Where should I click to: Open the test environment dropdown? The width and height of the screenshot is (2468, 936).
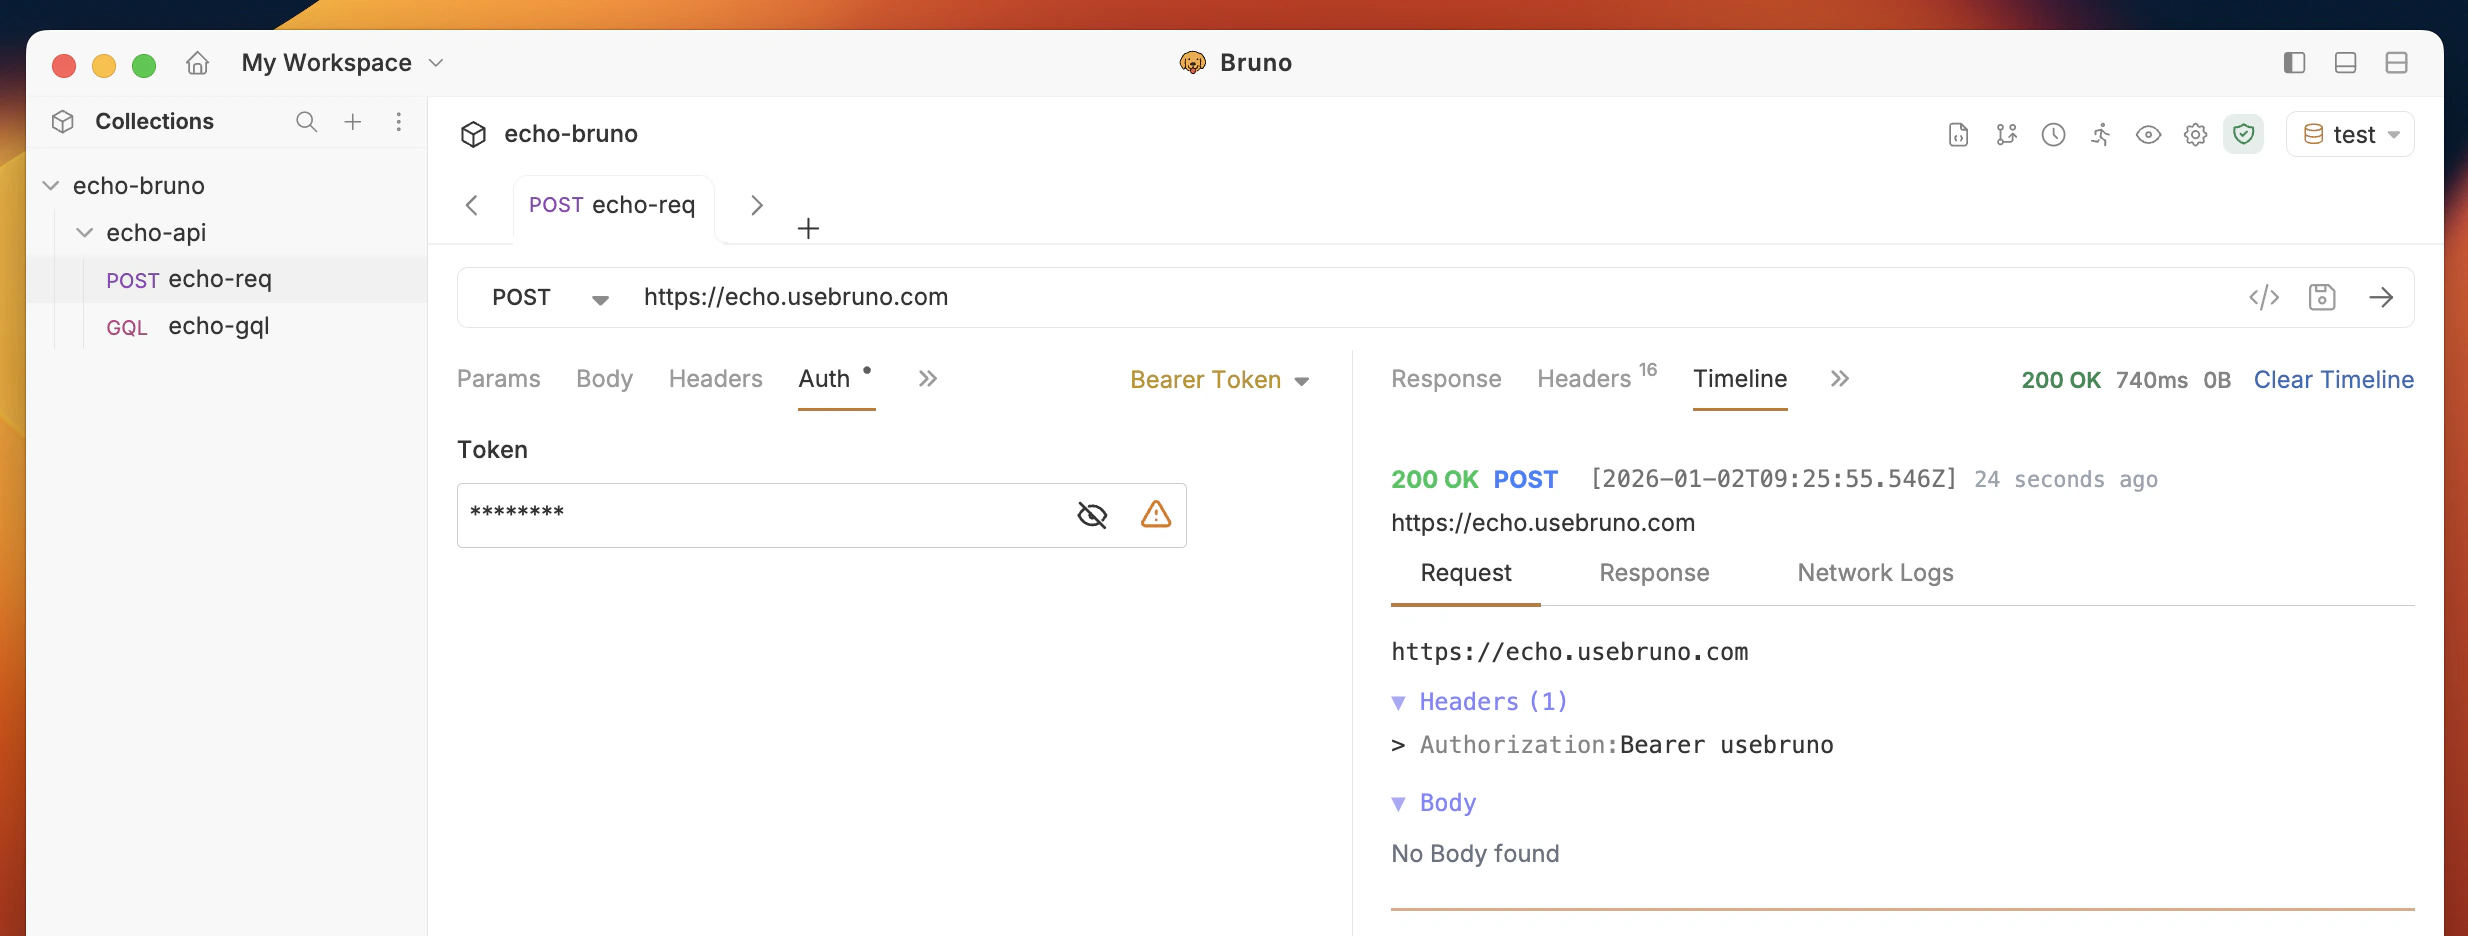[2351, 135]
